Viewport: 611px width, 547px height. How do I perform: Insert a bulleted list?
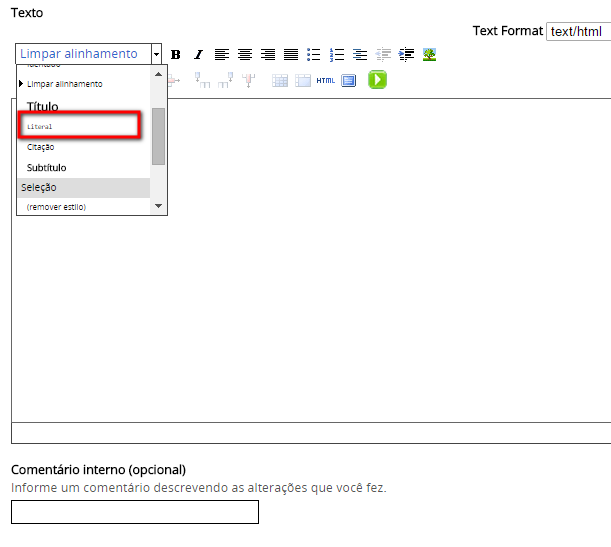tap(314, 55)
